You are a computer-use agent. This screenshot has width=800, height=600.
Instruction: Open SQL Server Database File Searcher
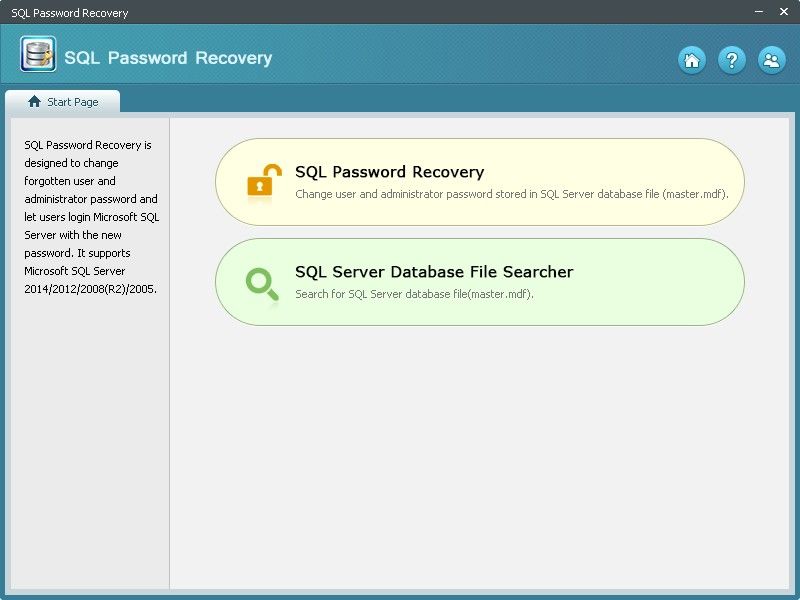click(x=480, y=282)
